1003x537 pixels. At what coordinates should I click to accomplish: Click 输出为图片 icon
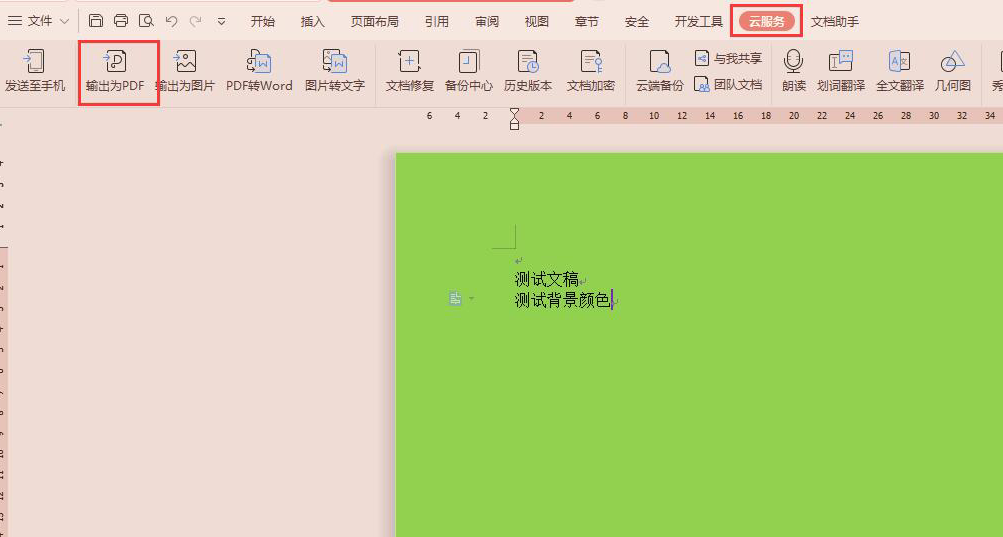pyautogui.click(x=185, y=71)
